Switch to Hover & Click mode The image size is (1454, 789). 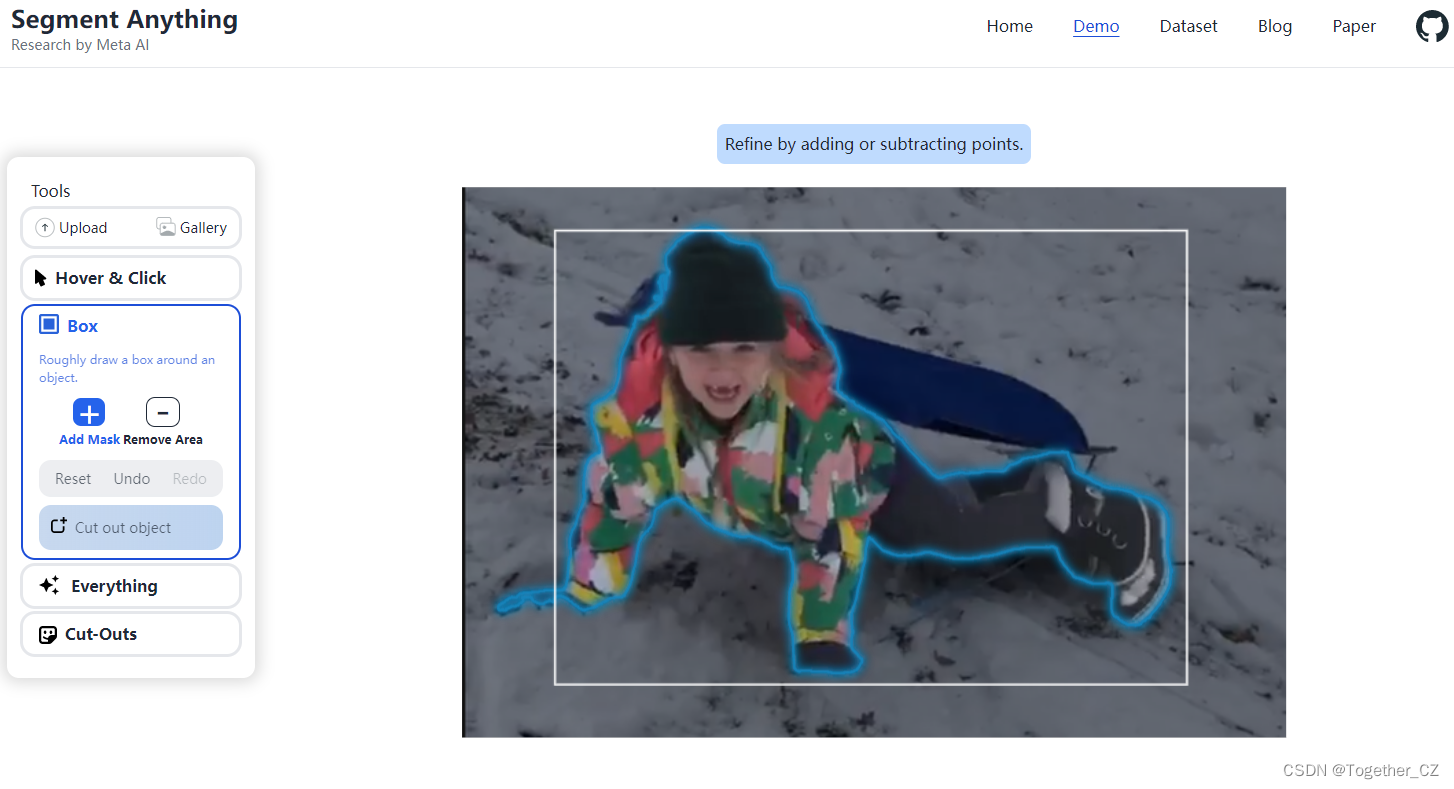click(x=131, y=278)
